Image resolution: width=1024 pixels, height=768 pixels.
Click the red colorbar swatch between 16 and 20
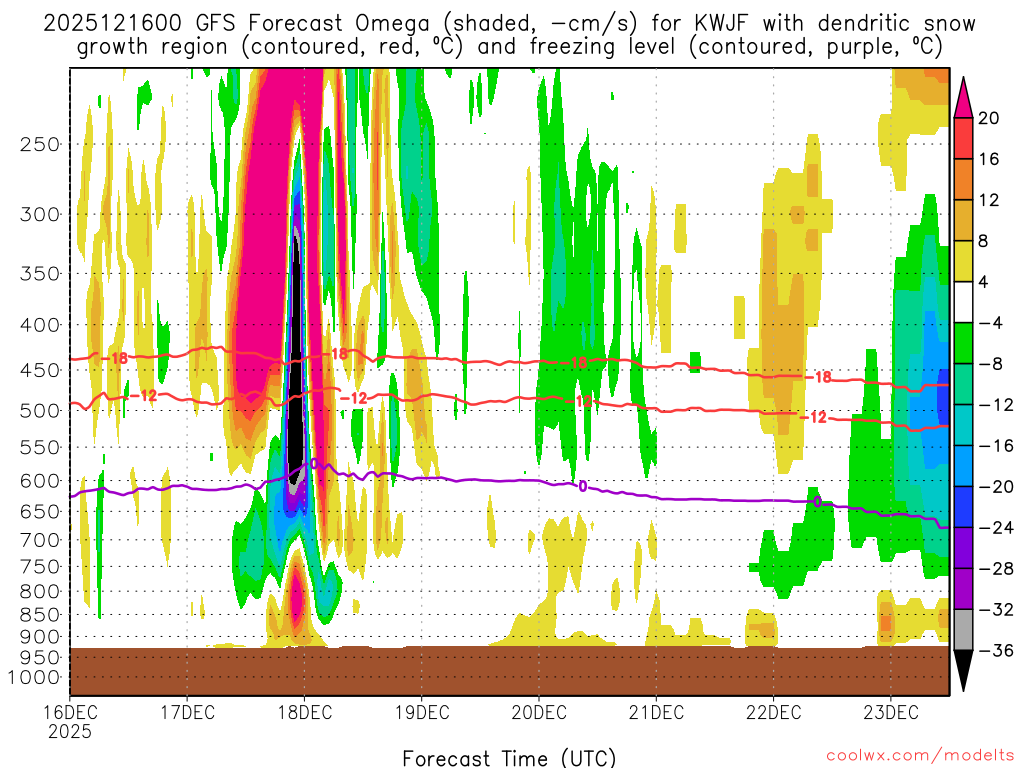[x=963, y=138]
